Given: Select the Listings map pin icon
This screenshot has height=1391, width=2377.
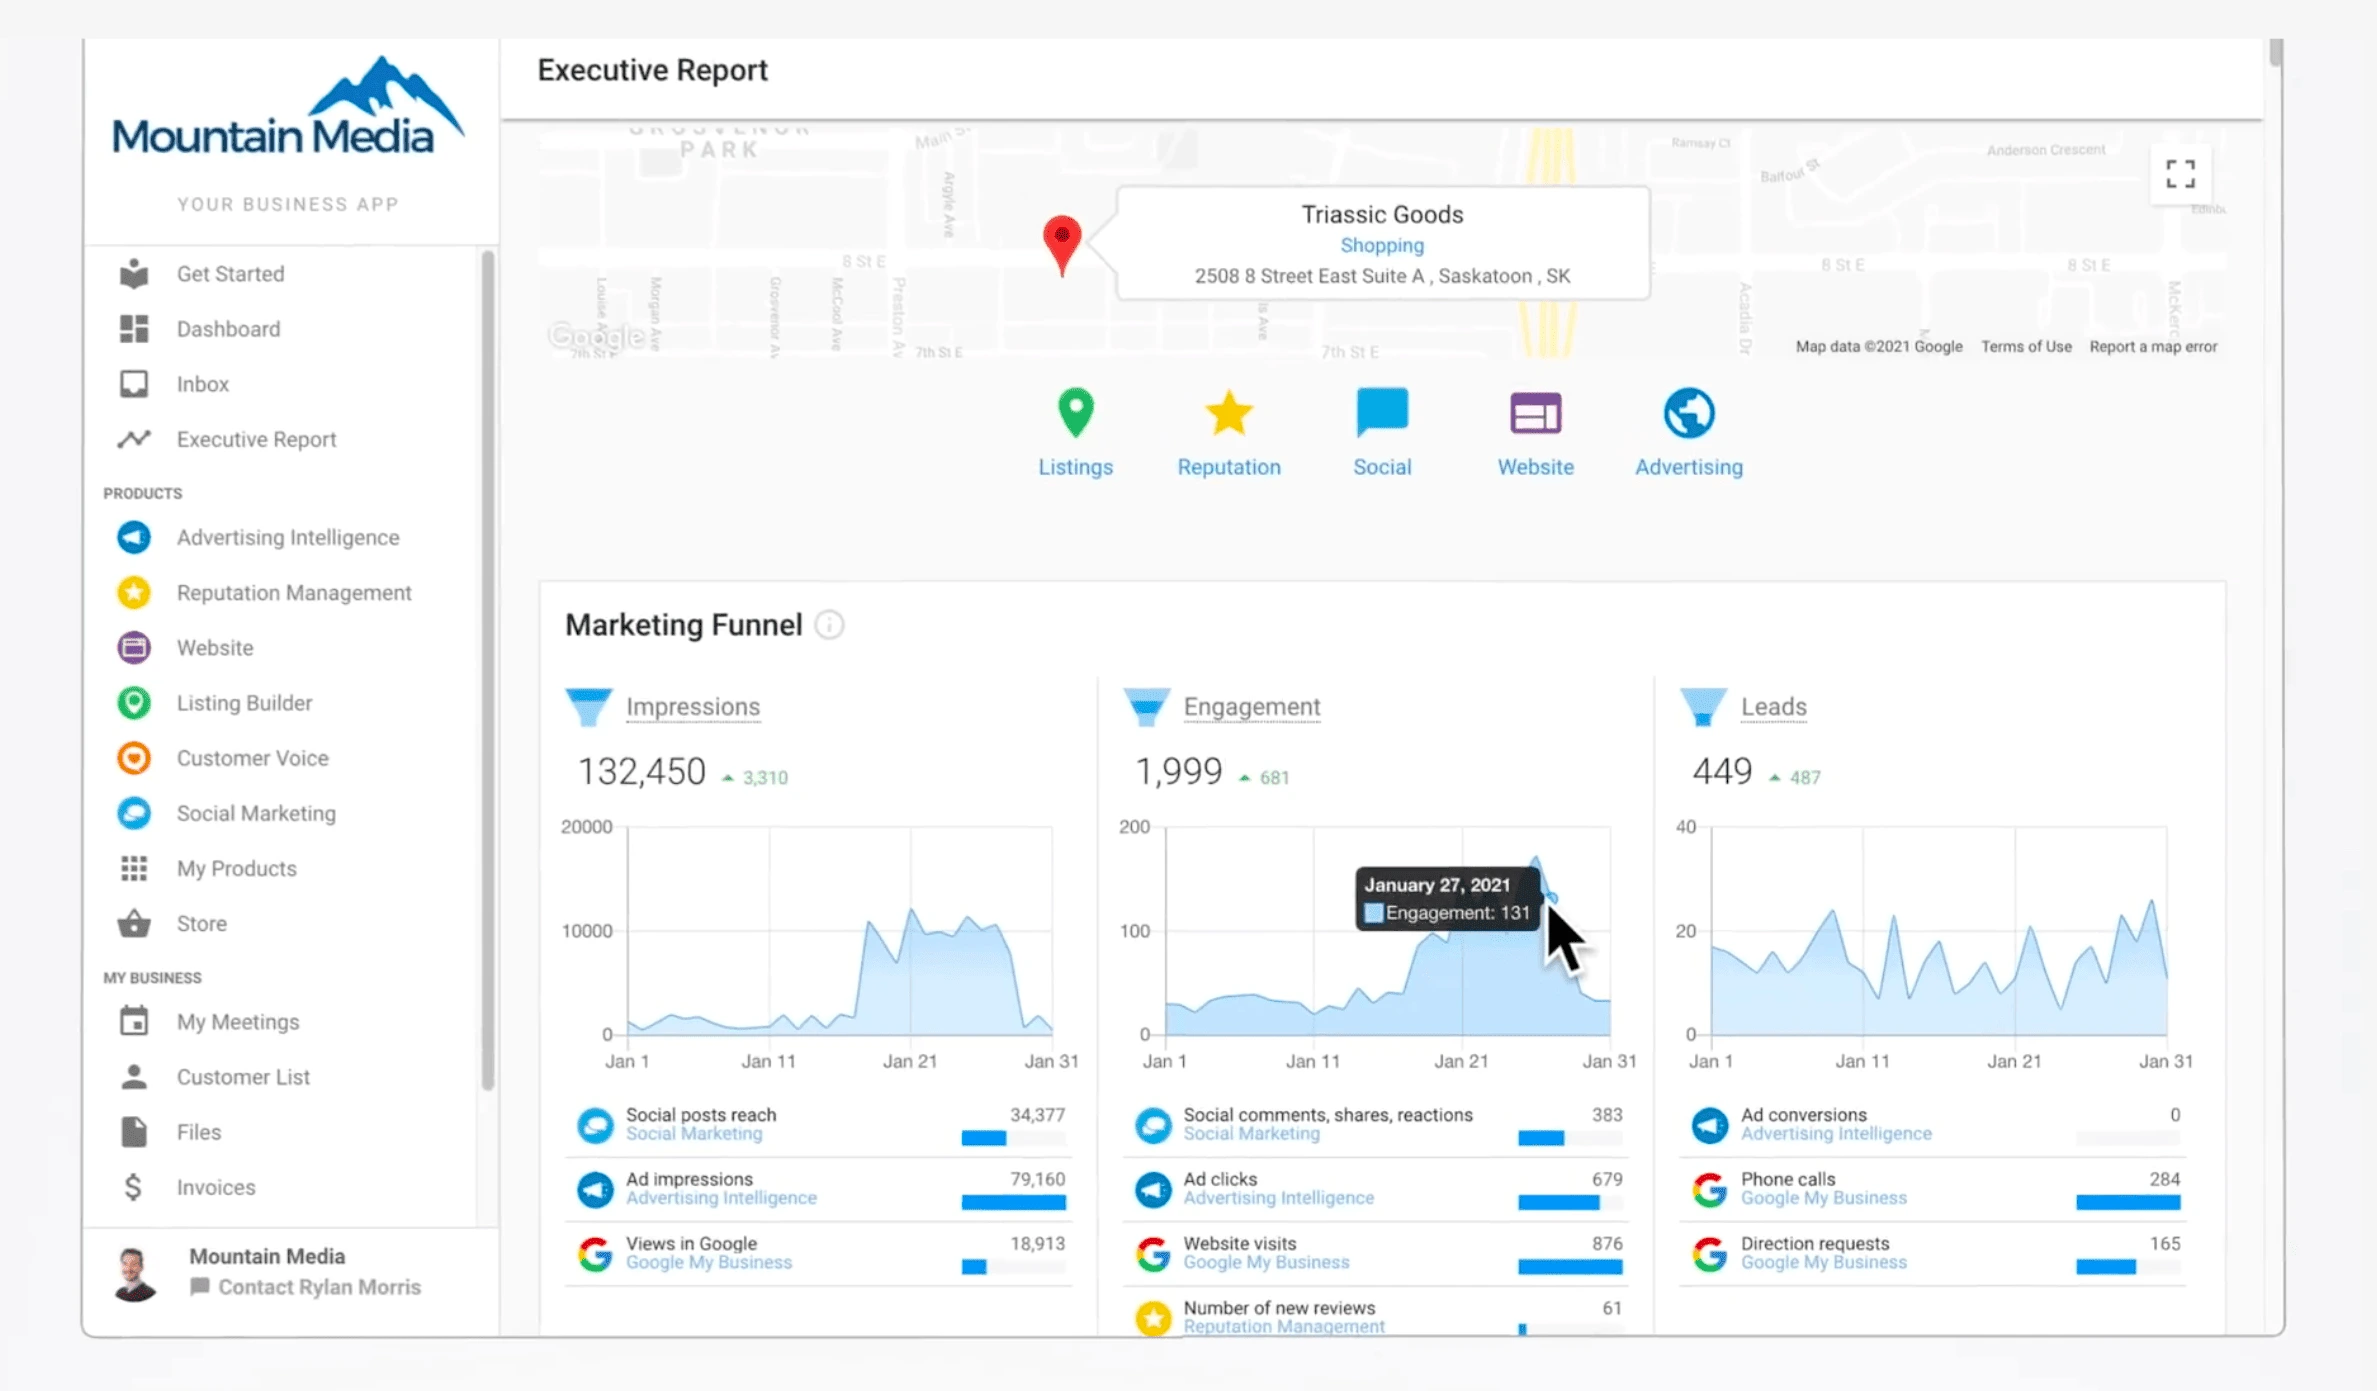Looking at the screenshot, I should pos(1075,413).
